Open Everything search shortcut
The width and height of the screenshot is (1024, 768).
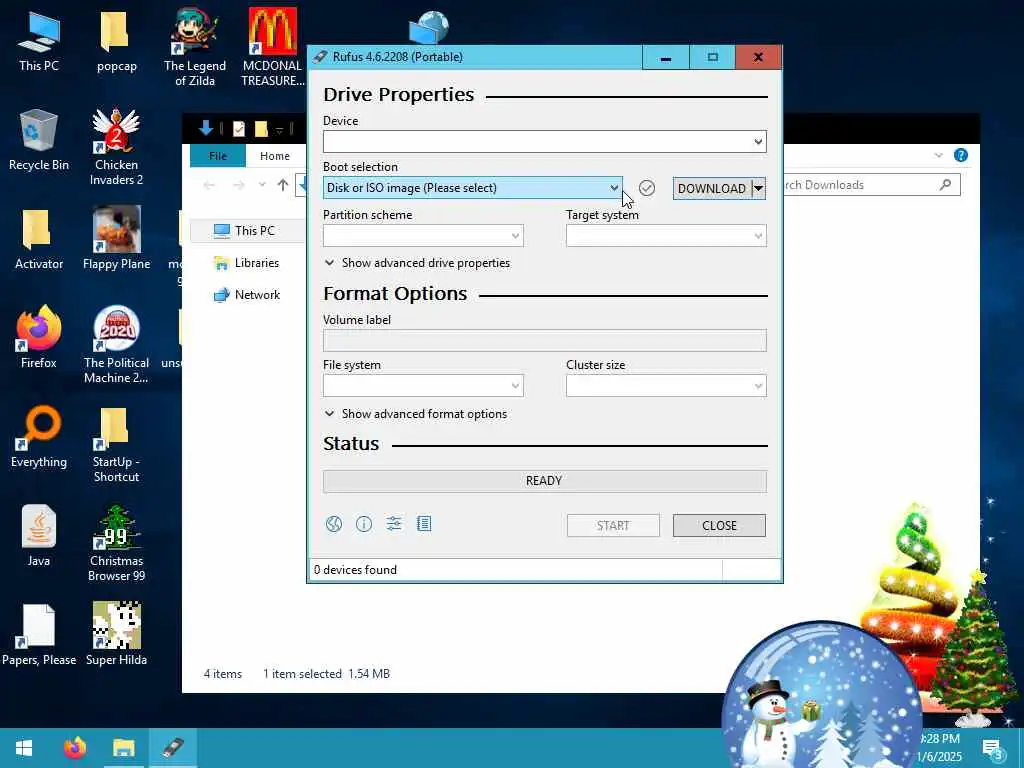(39, 437)
